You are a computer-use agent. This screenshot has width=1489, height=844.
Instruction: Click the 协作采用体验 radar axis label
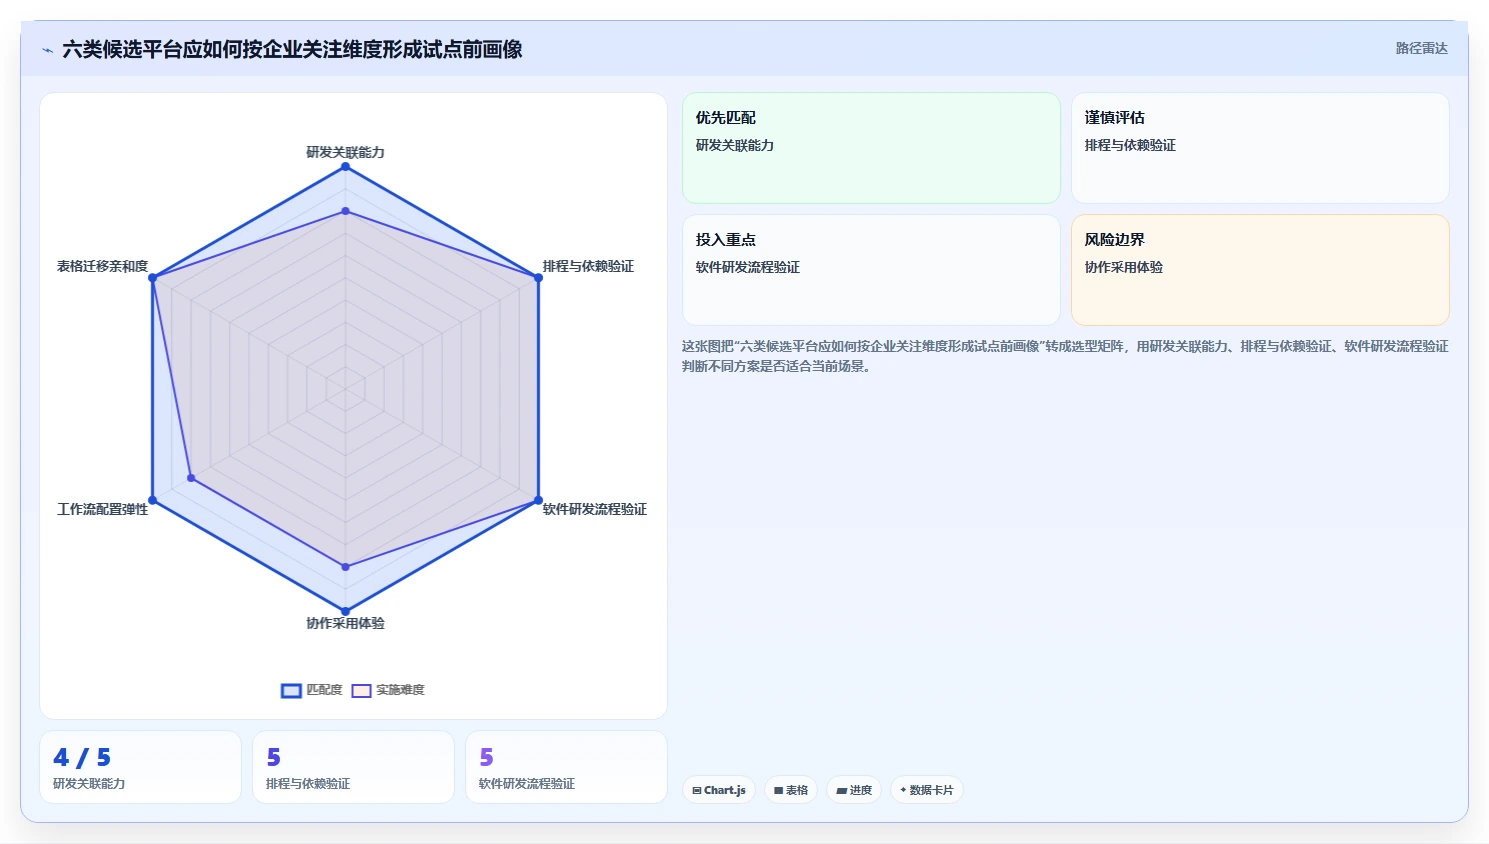pos(345,623)
